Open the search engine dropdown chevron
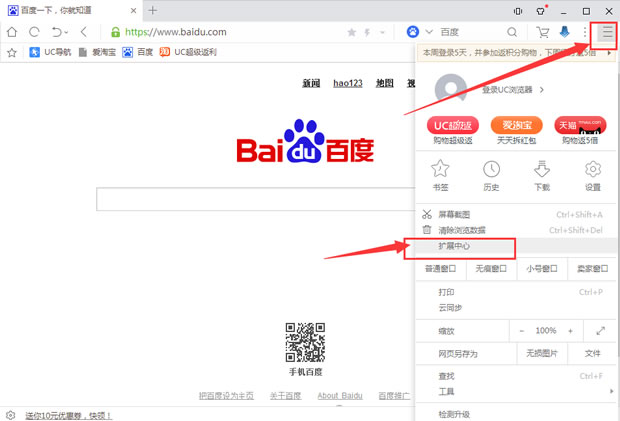 (429, 32)
